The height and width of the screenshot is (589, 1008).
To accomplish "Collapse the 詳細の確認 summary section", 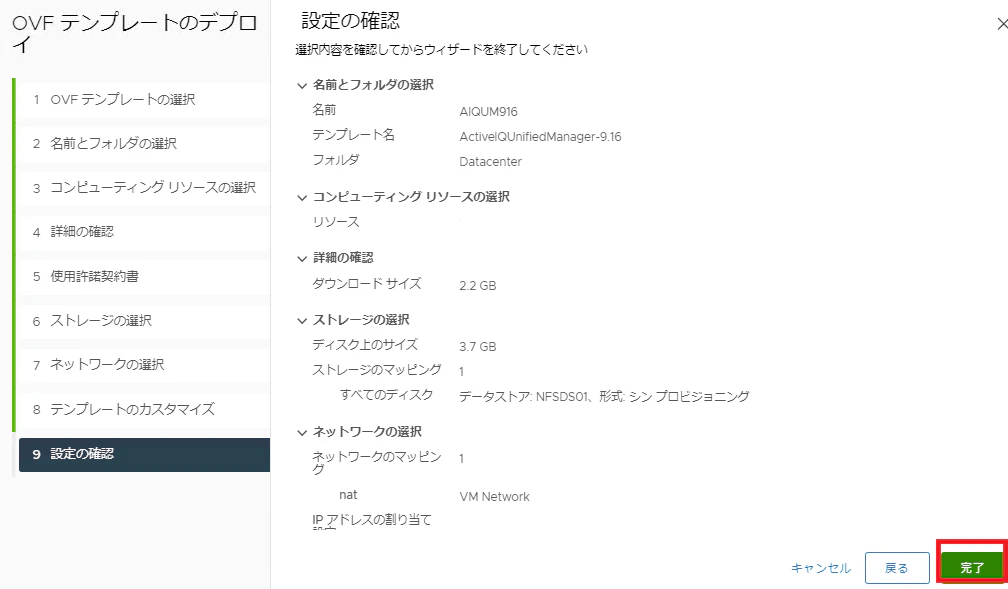I will (302, 258).
